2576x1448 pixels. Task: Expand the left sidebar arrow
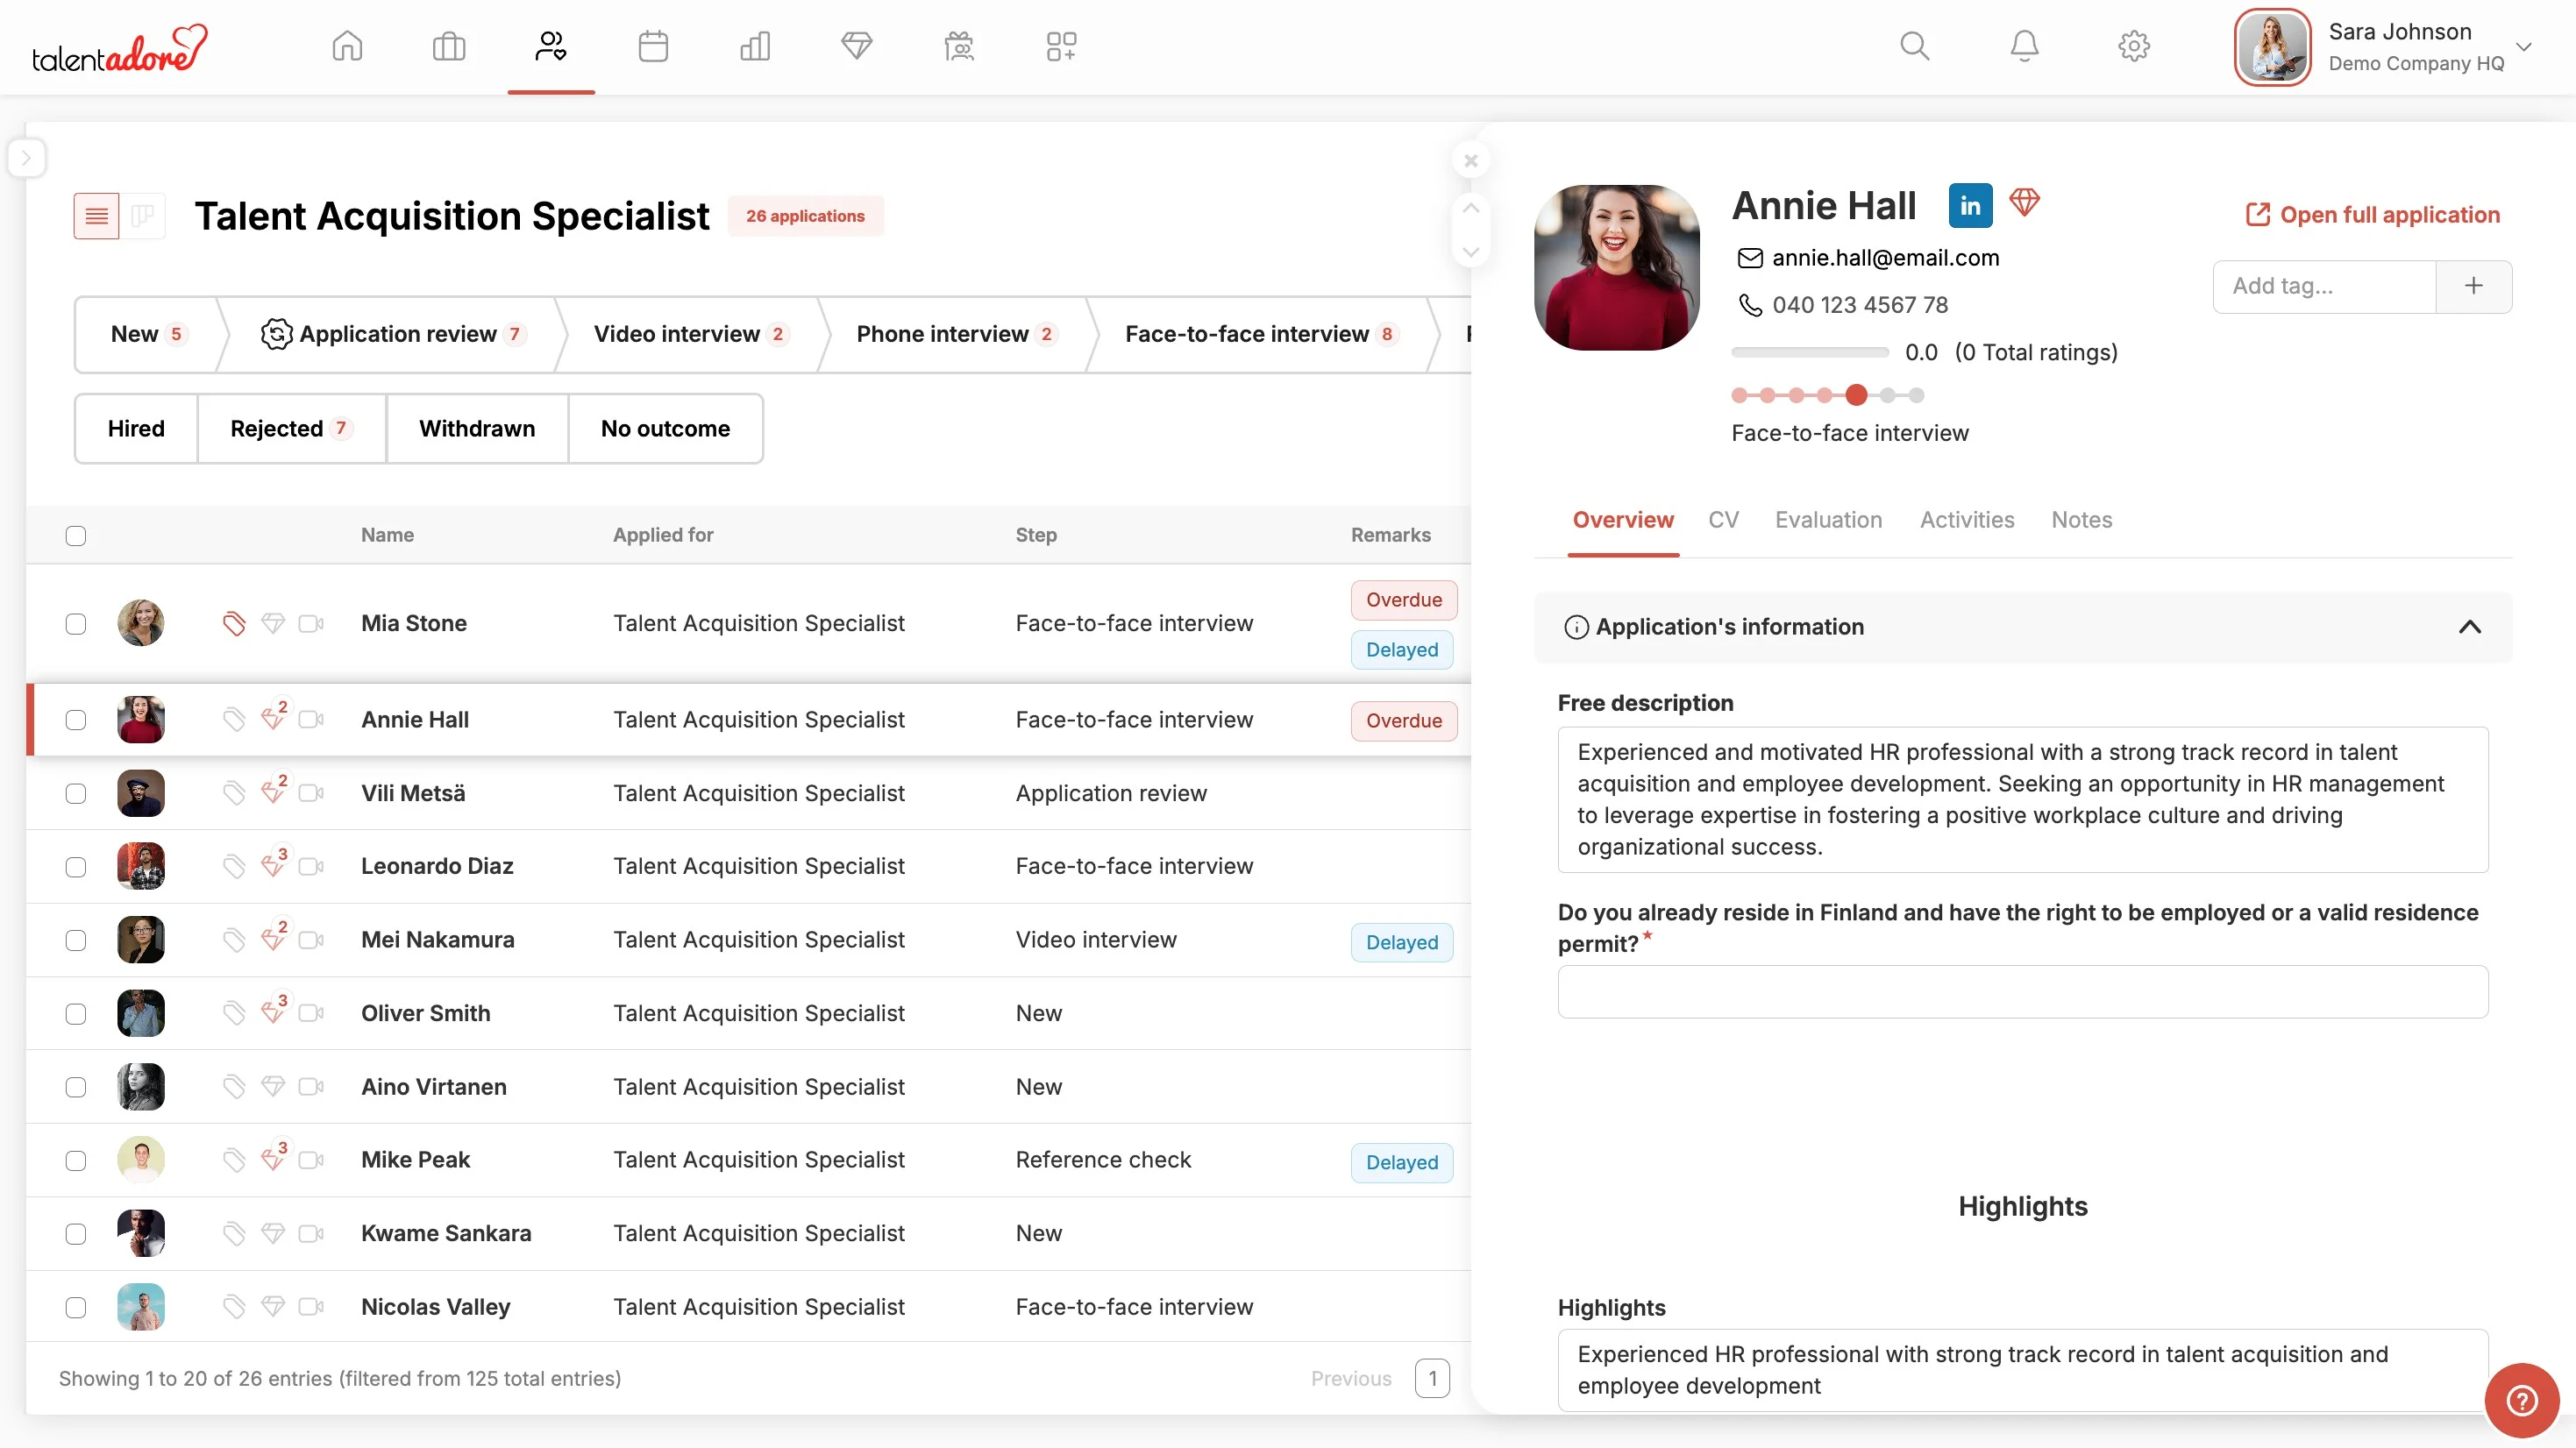coord(27,158)
